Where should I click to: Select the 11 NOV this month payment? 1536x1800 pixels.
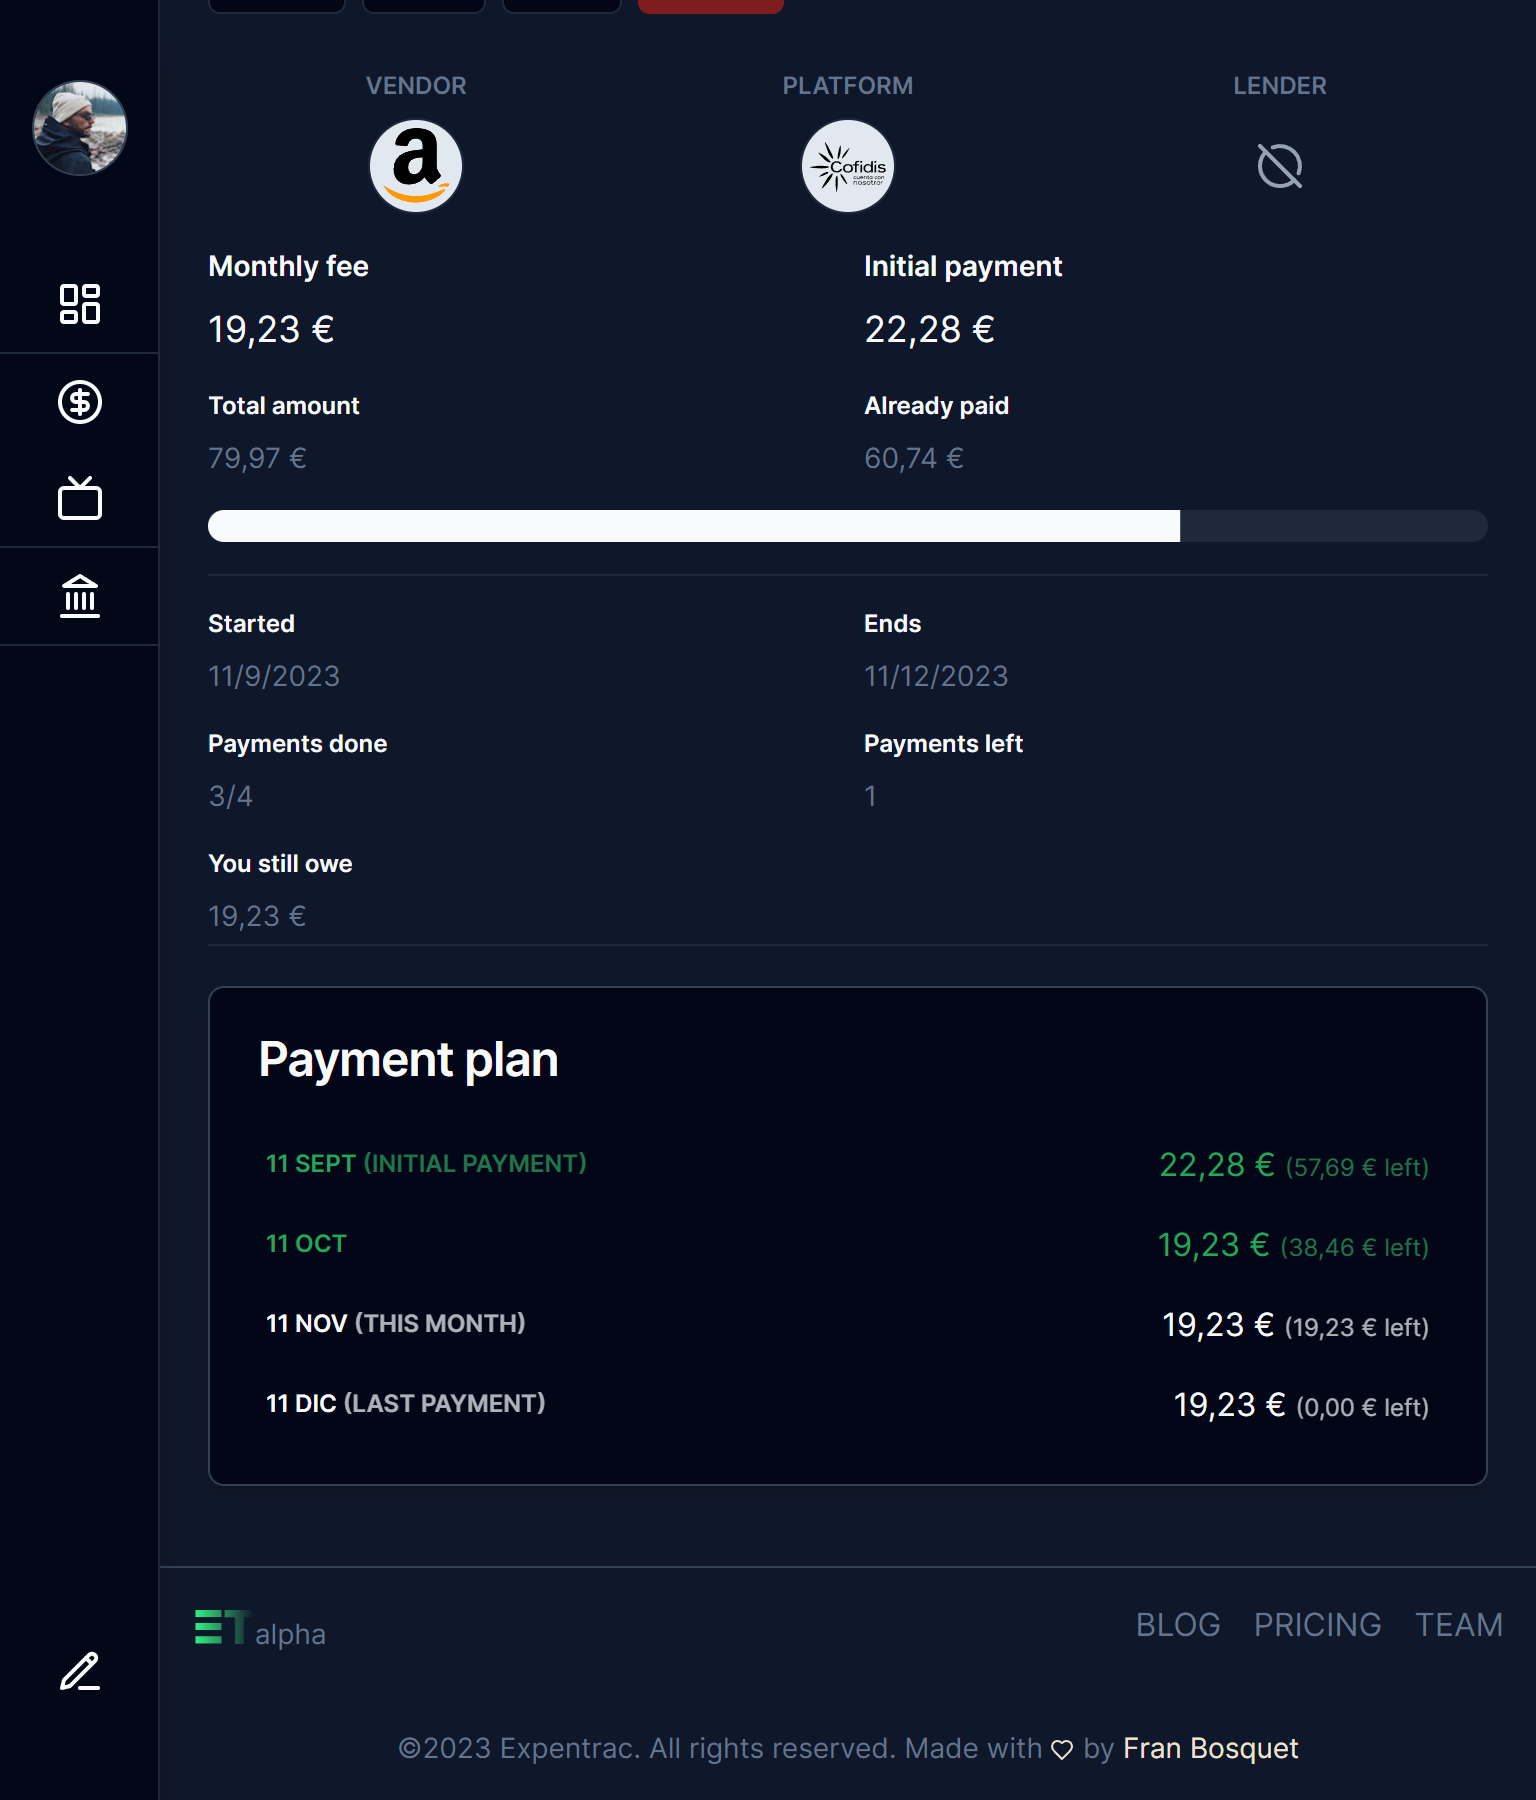pos(847,1325)
